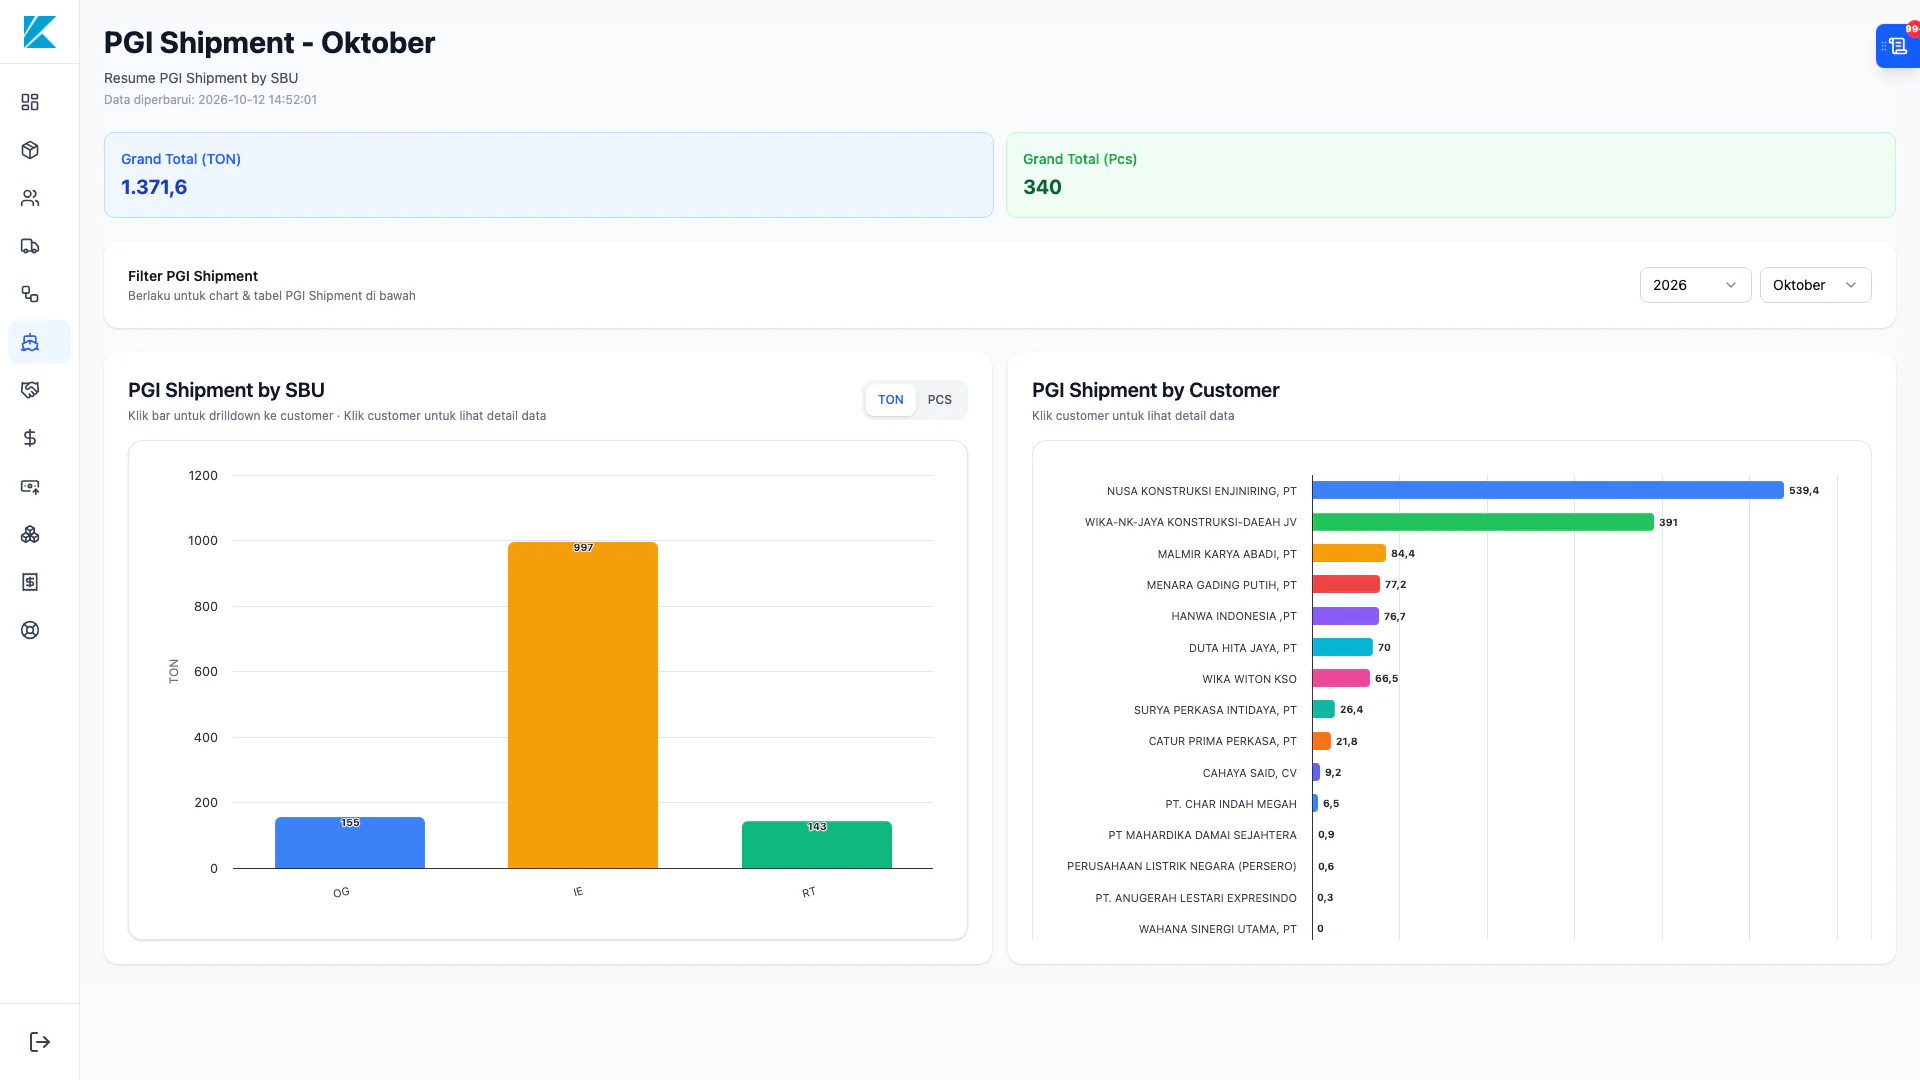Switch the SBU chart to PCS
1920x1080 pixels.
[940, 400]
